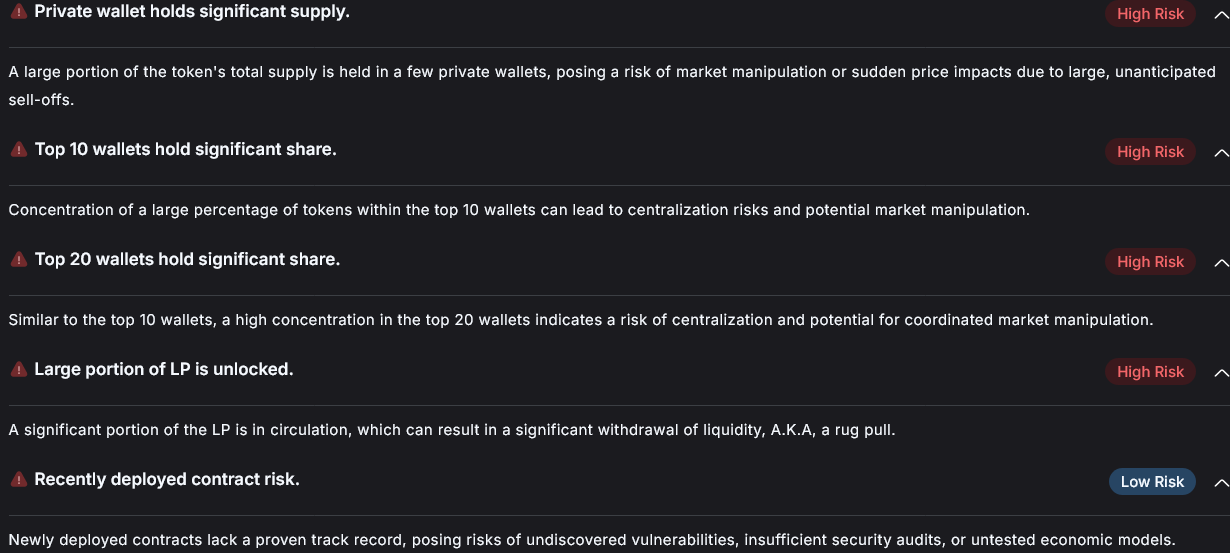1230x553 pixels.
Task: Collapse the Recently deployed contract risk section
Action: [1220, 482]
